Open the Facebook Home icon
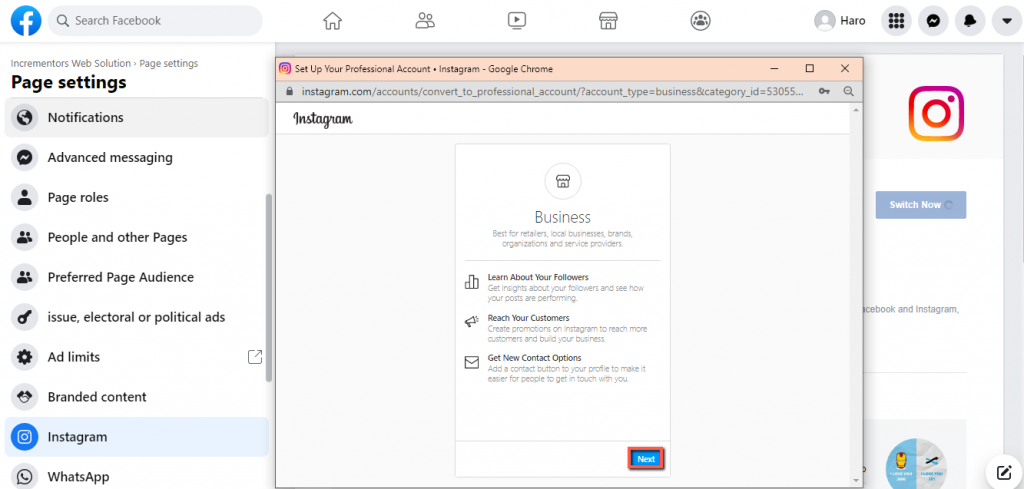The image size is (1024, 489). pyautogui.click(x=332, y=21)
